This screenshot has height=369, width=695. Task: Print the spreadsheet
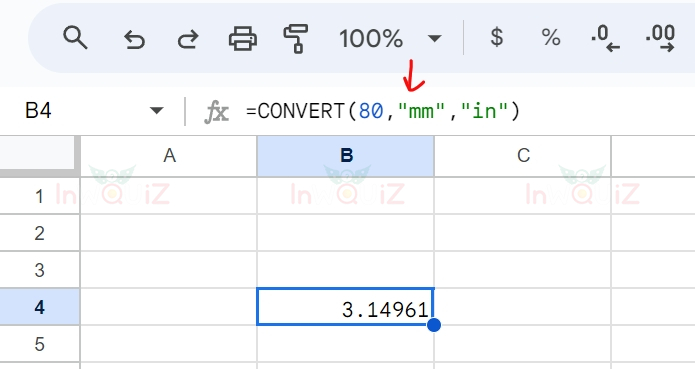coord(242,39)
